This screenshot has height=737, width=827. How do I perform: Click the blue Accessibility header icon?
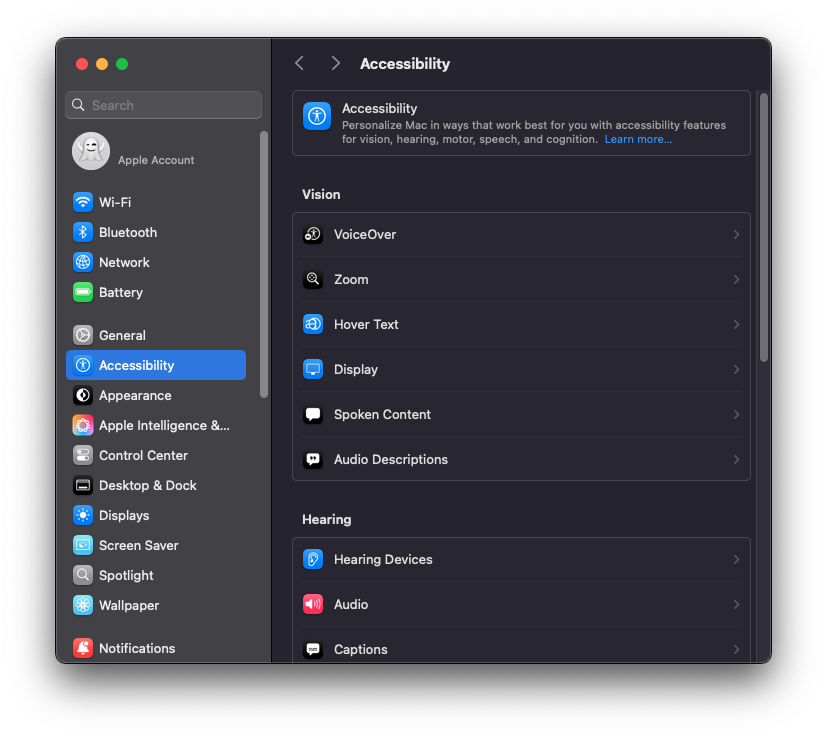(x=317, y=116)
